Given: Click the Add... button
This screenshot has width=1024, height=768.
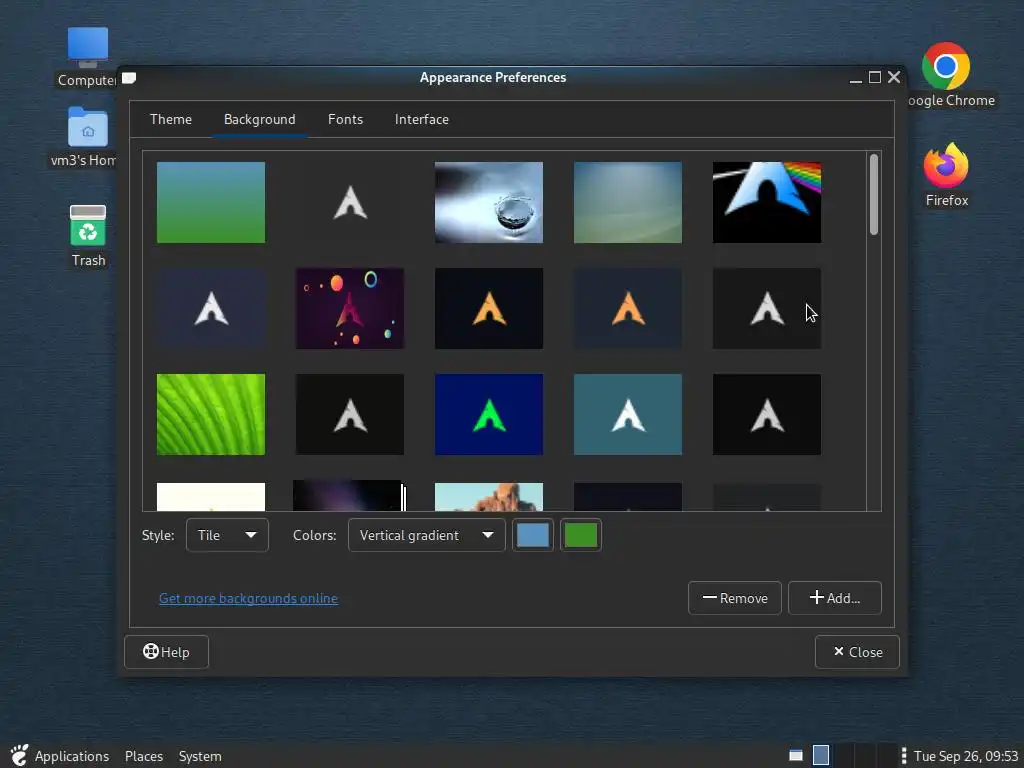Looking at the screenshot, I should pyautogui.click(x=835, y=598).
